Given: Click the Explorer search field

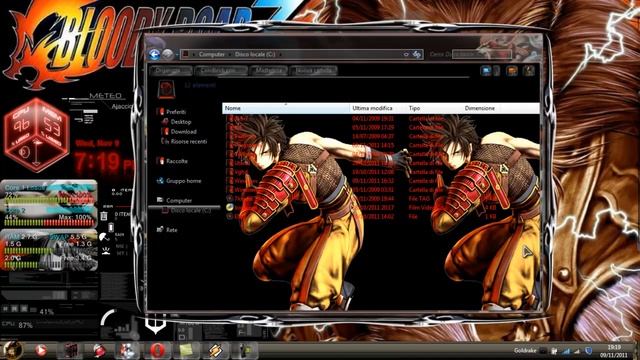Looking at the screenshot, I should tap(482, 54).
